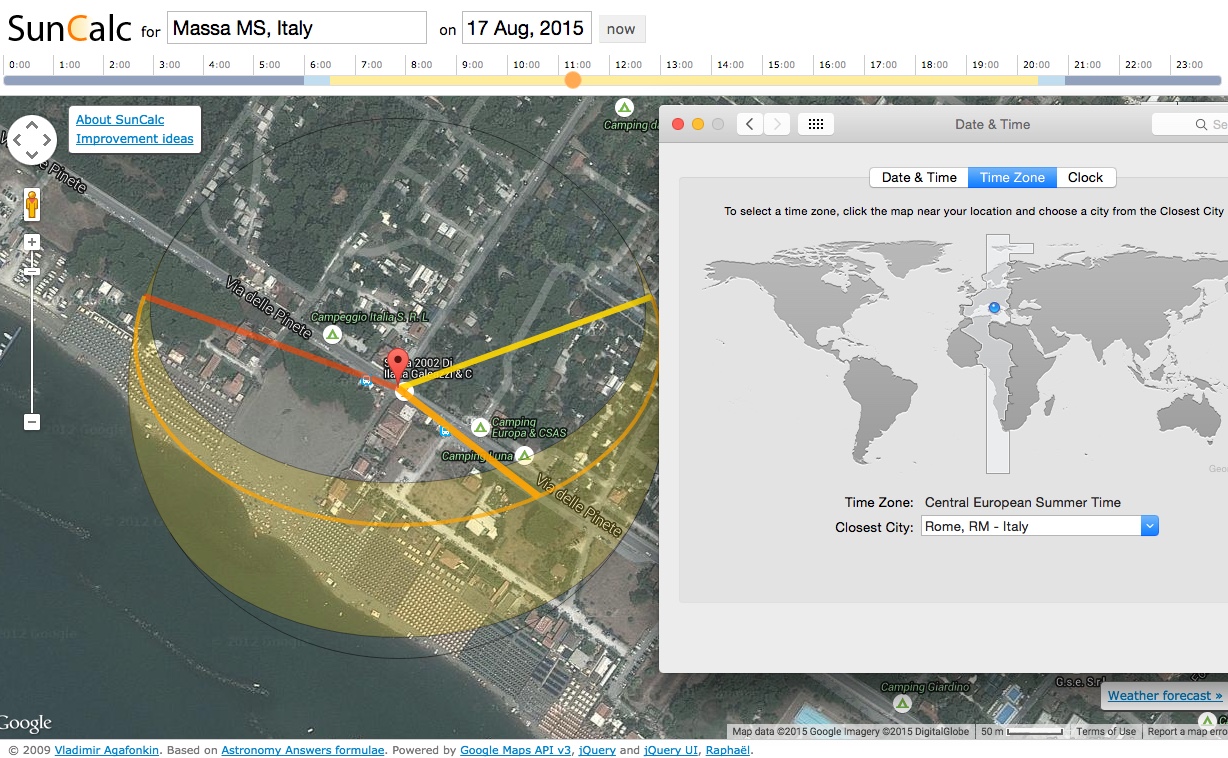Viewport: 1228px width, 758px height.
Task: Open Astronomy Answers formulae link
Action: (x=303, y=750)
